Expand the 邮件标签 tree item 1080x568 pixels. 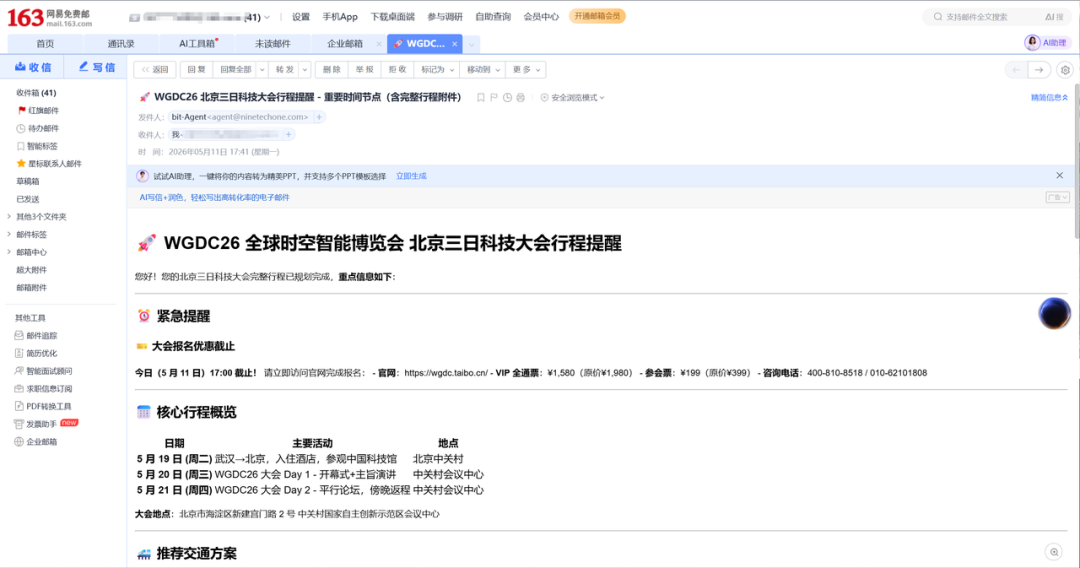(9, 234)
